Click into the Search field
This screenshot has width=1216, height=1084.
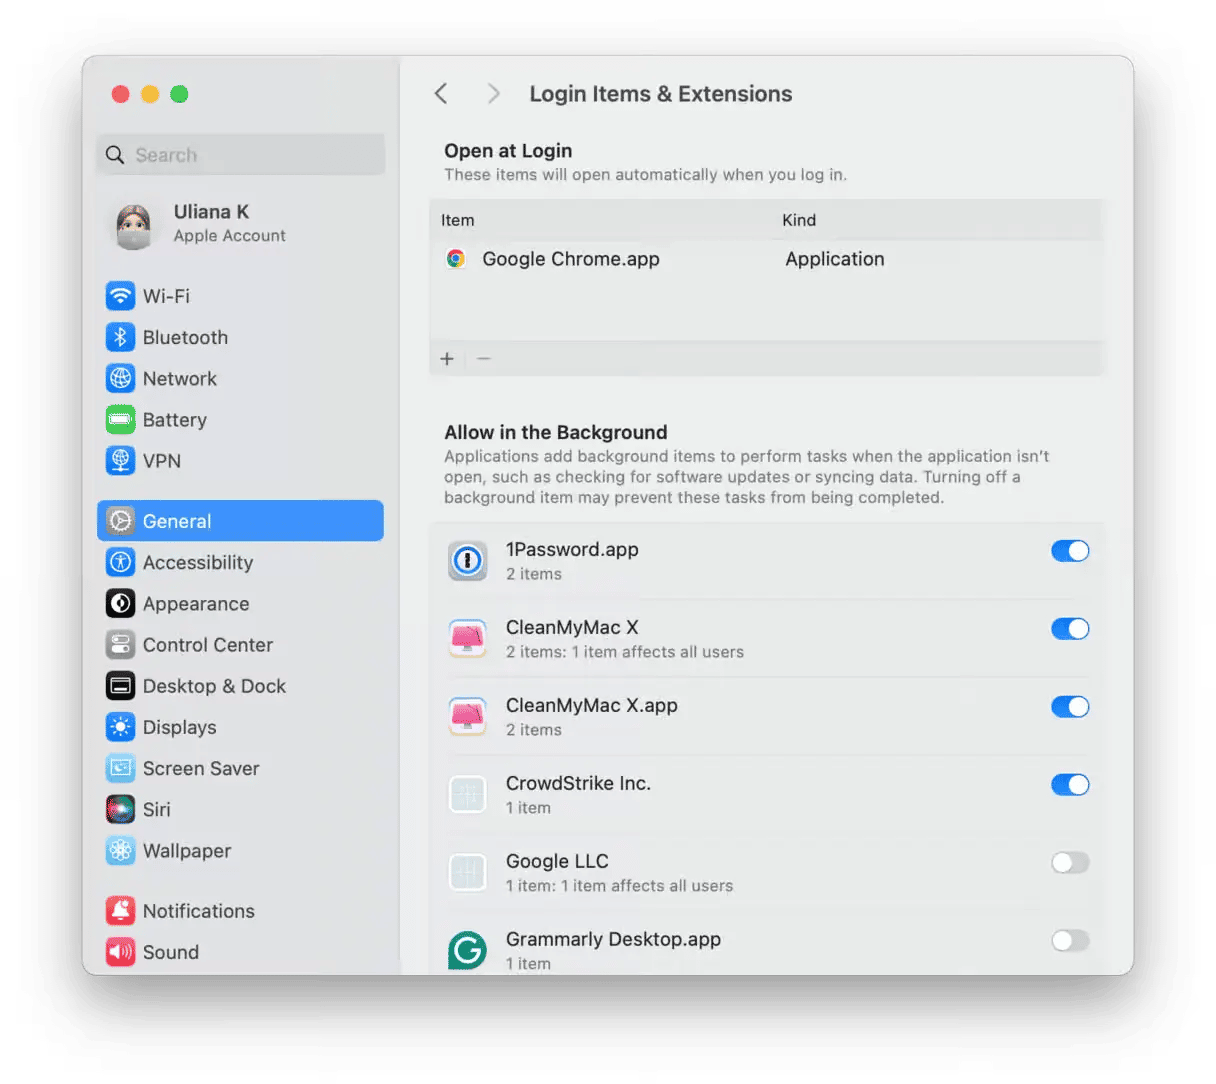click(240, 155)
